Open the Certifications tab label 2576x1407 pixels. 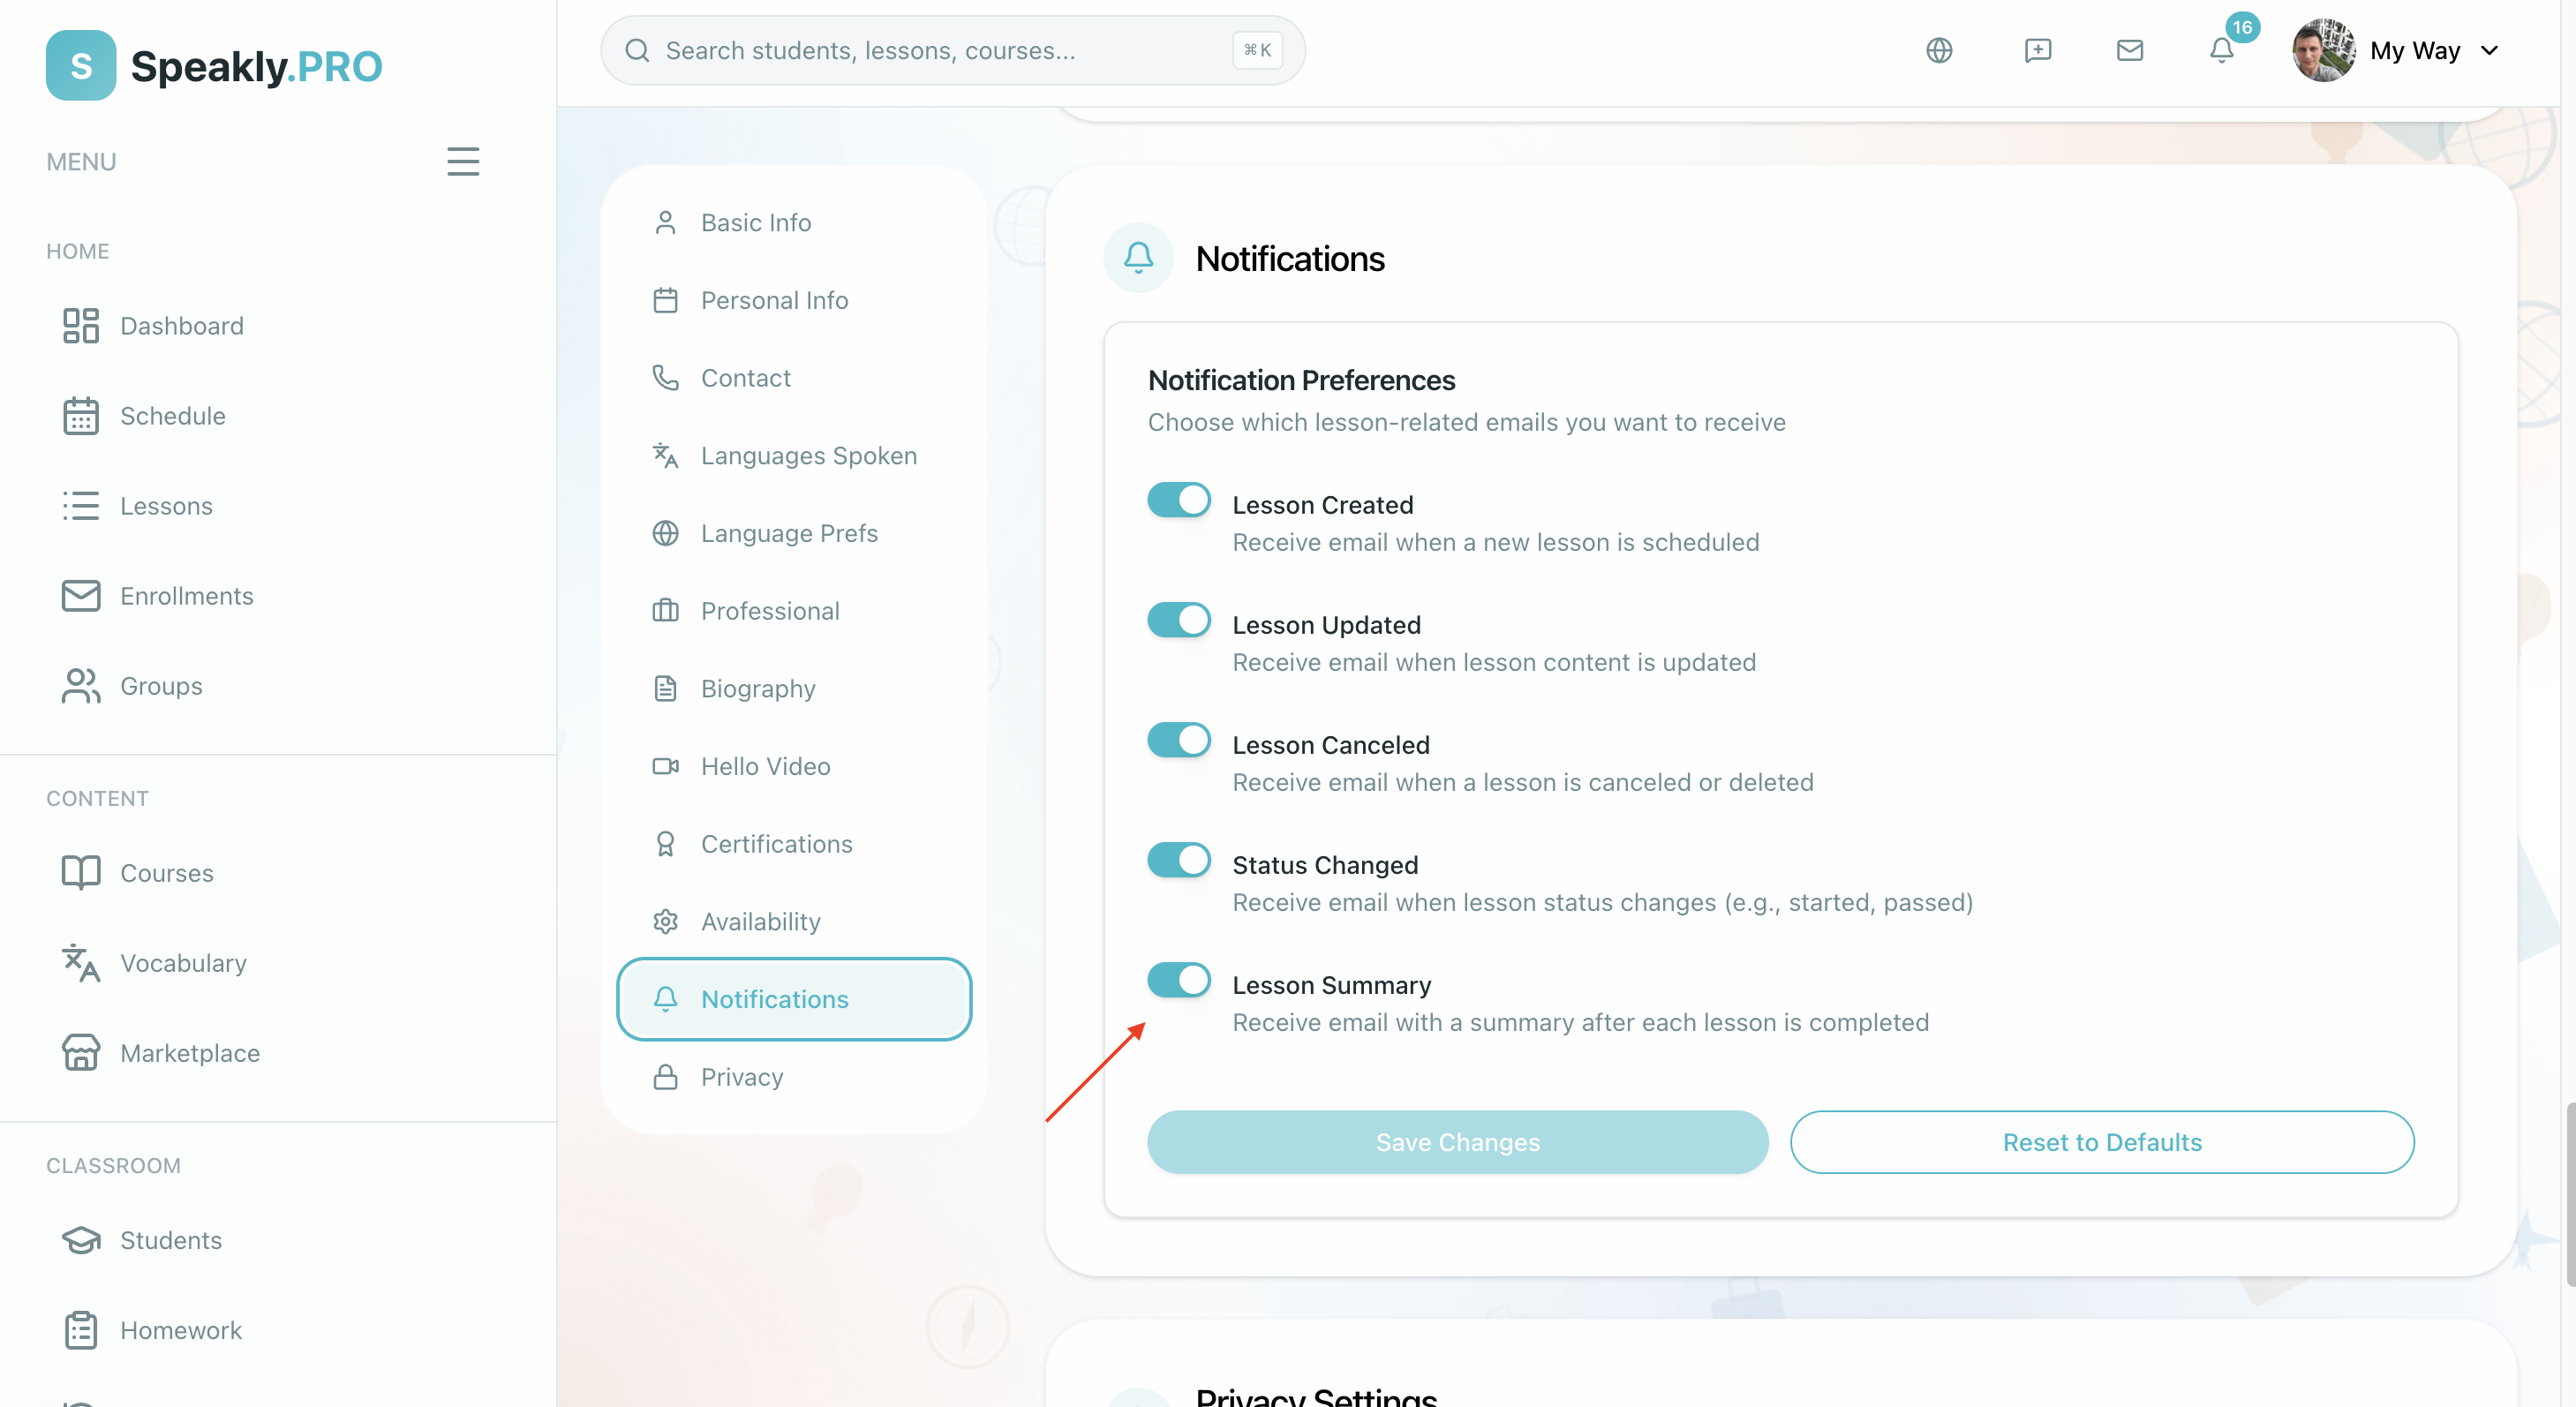coord(776,844)
